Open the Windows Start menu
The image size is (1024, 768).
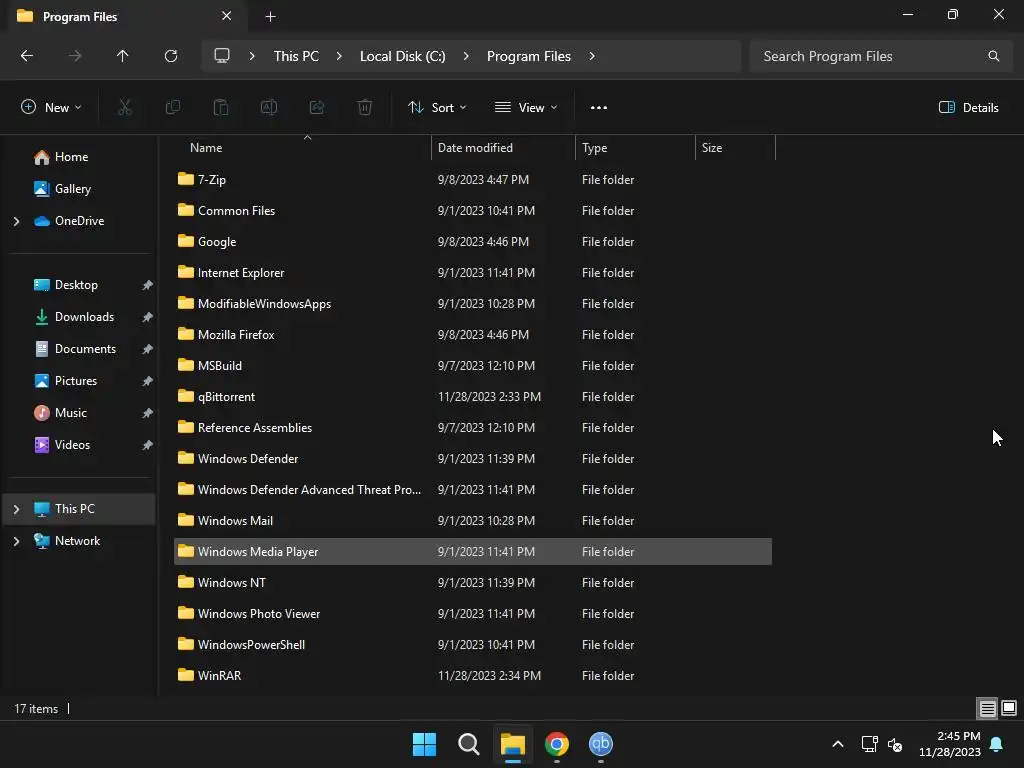pos(424,744)
